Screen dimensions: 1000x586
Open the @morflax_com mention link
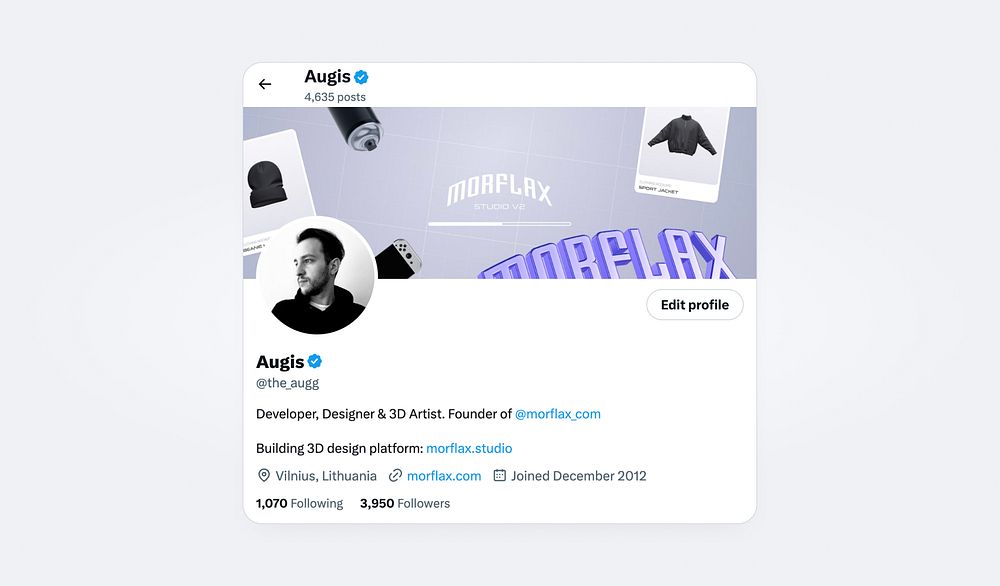tap(557, 414)
